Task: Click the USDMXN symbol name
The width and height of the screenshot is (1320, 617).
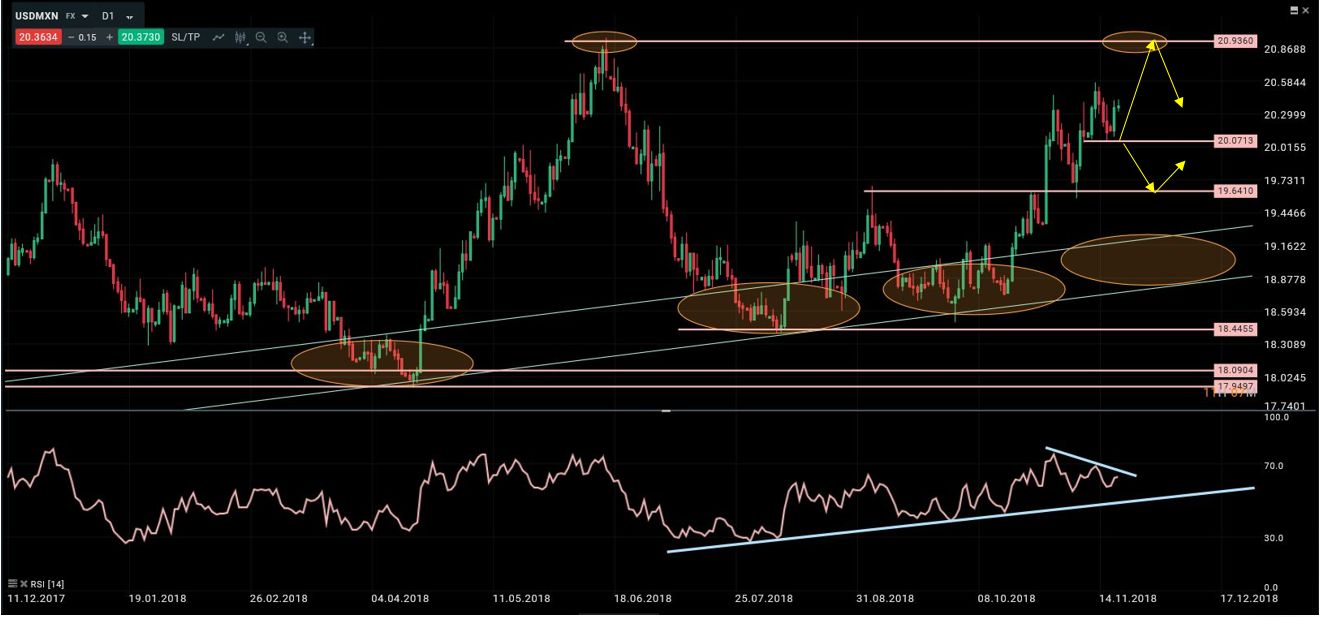Action: point(36,16)
